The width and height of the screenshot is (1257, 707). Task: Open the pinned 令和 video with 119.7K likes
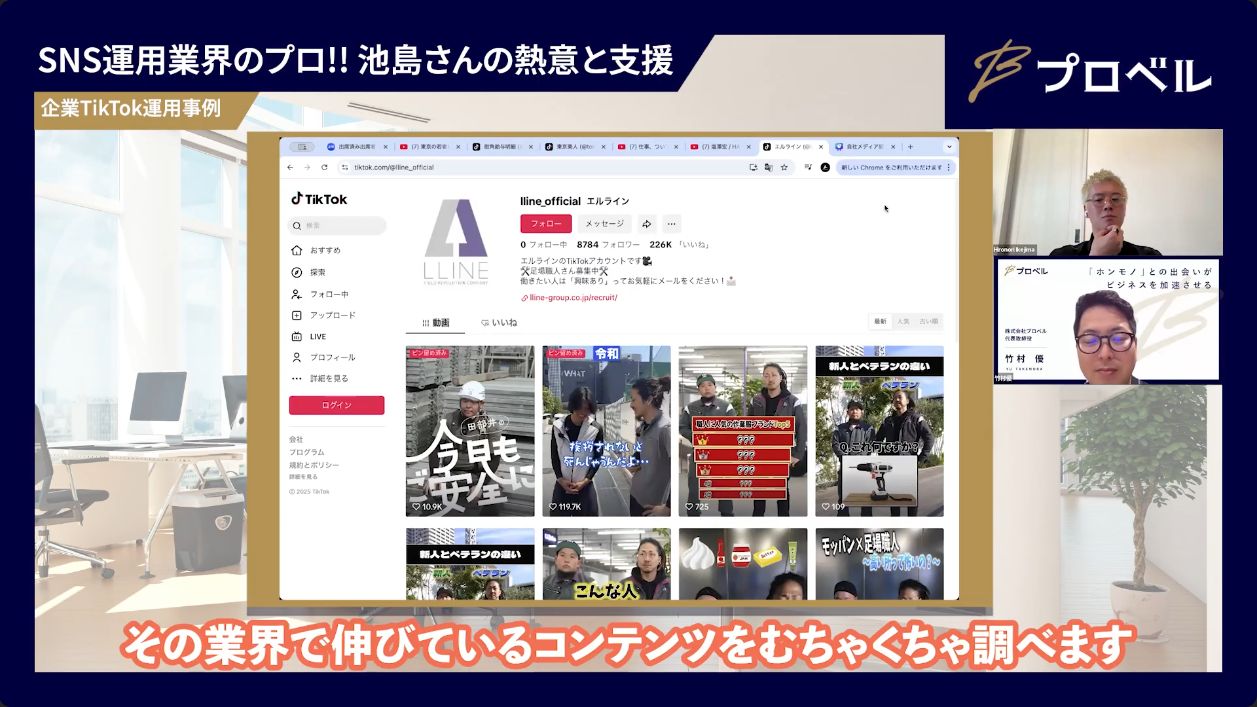(x=607, y=431)
